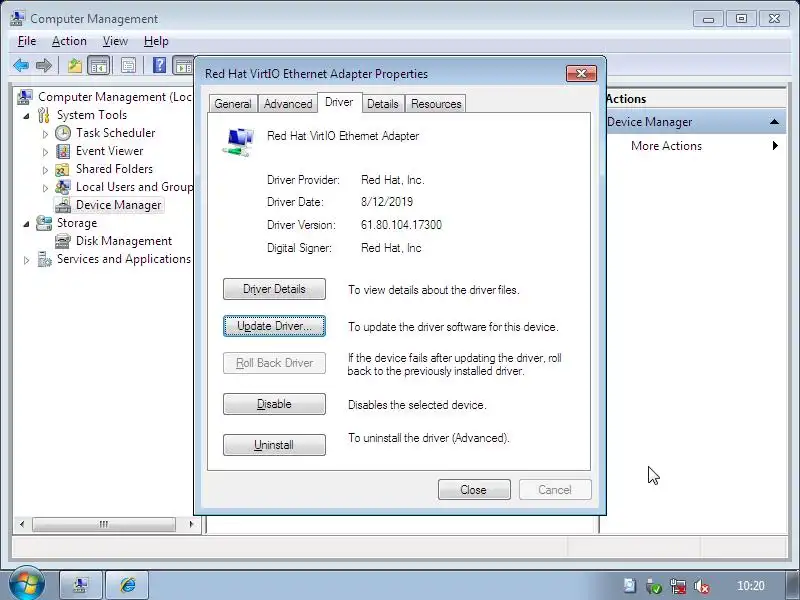Open the File menu

(27, 41)
